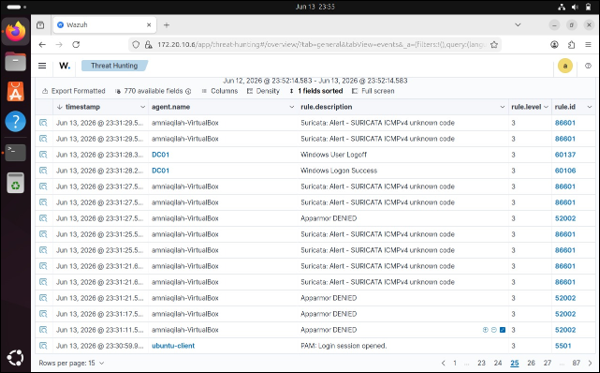Click the Firefox address bar URL
Image resolution: width=600 pixels, height=373 pixels.
click(321, 45)
